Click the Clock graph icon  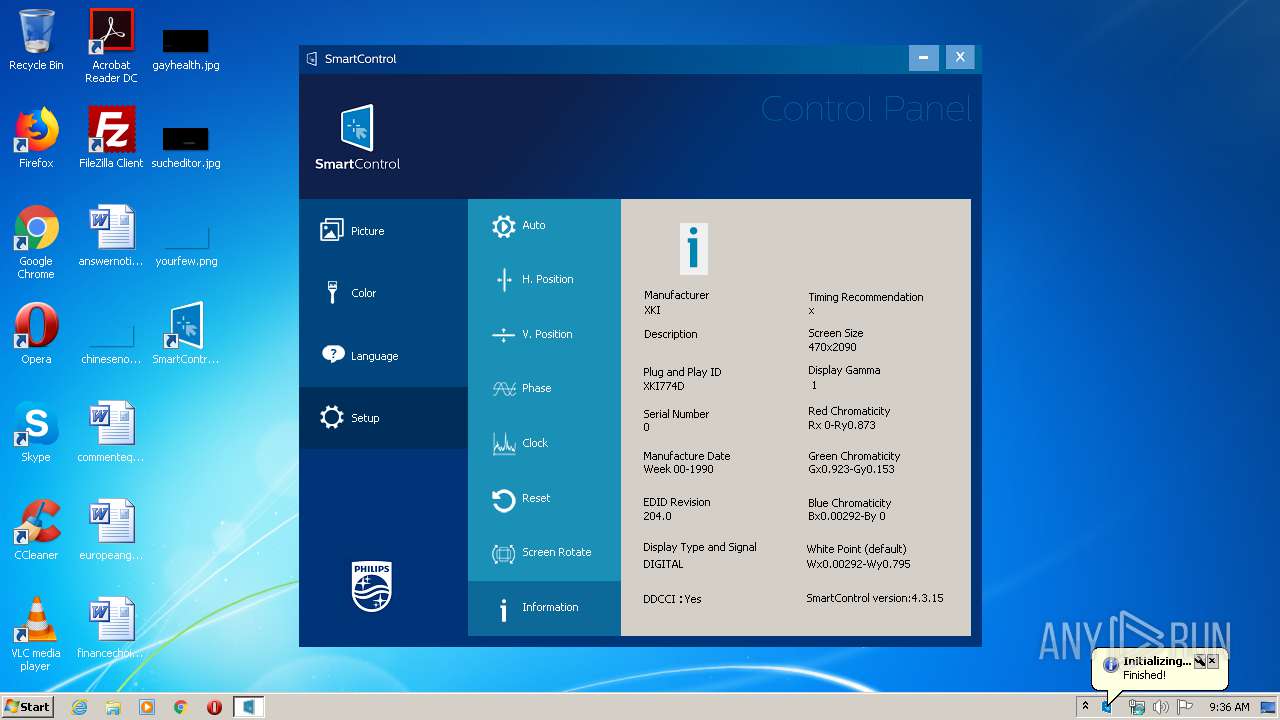point(504,444)
